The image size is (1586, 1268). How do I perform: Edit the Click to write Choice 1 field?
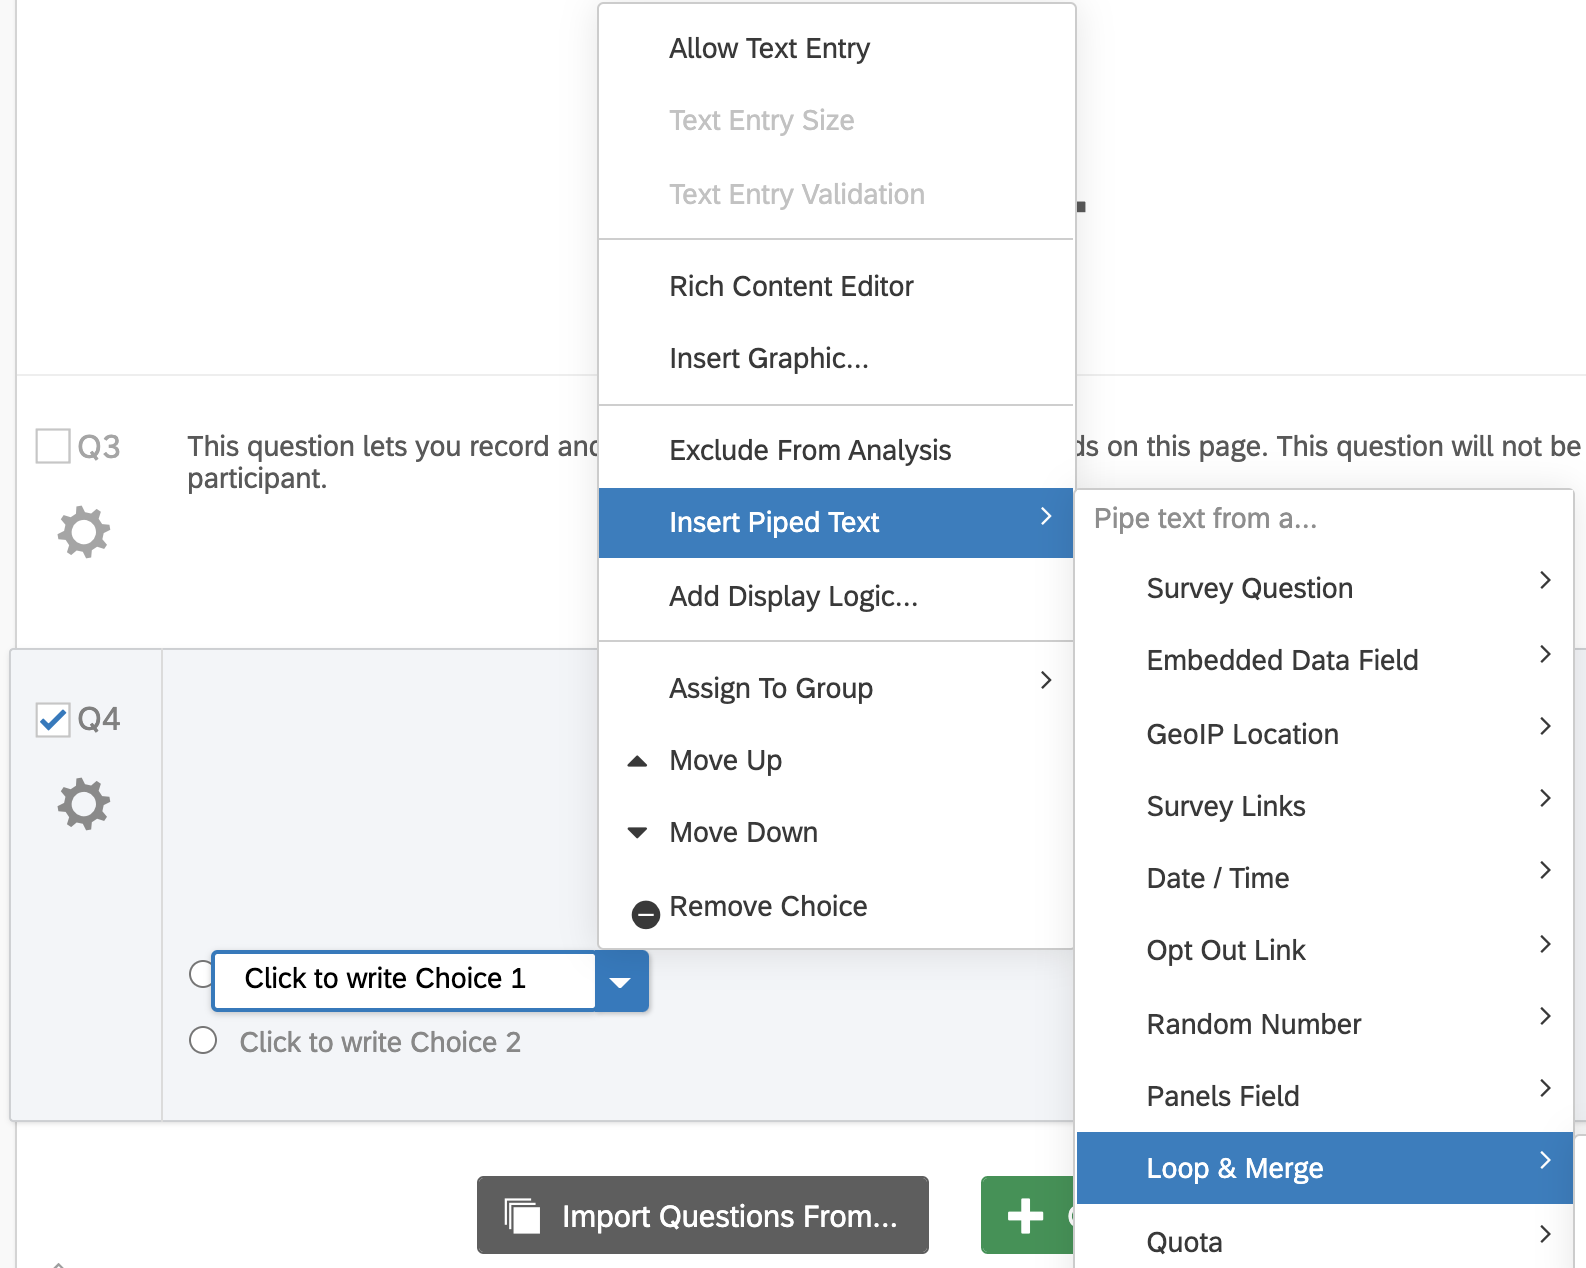coord(404,980)
